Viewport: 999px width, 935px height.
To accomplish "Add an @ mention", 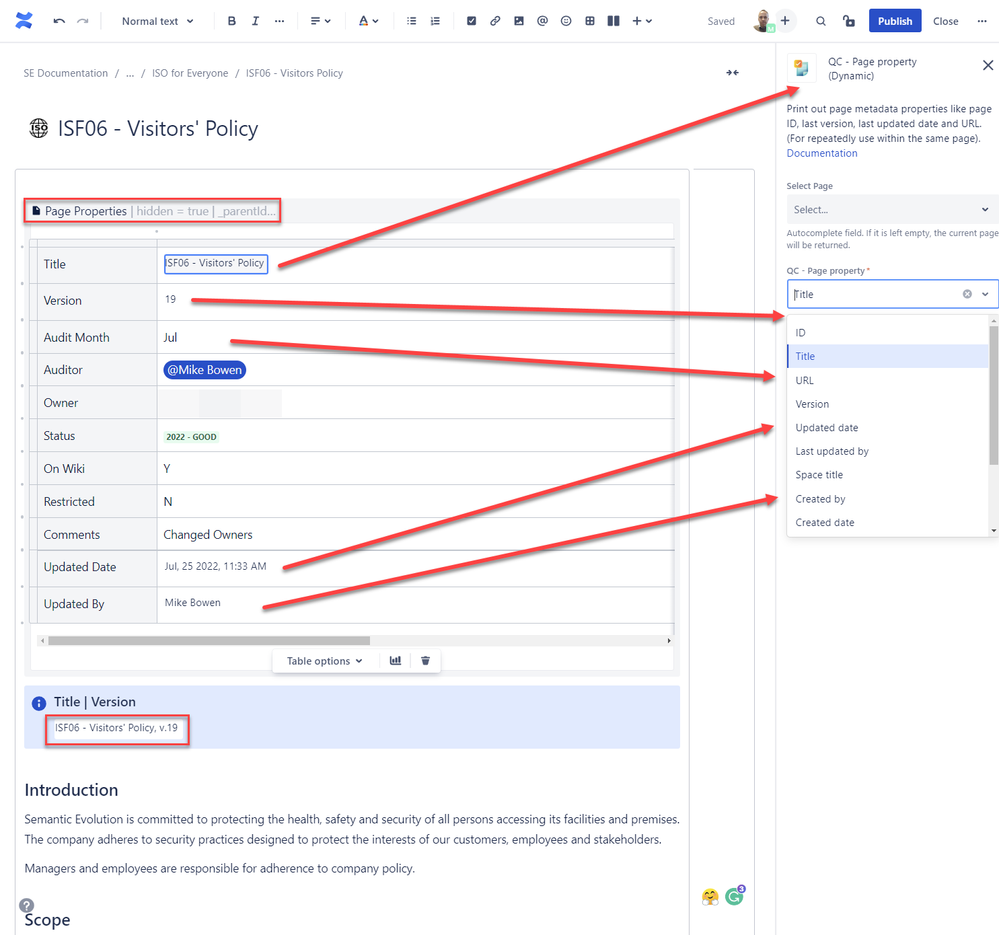I will pos(542,21).
